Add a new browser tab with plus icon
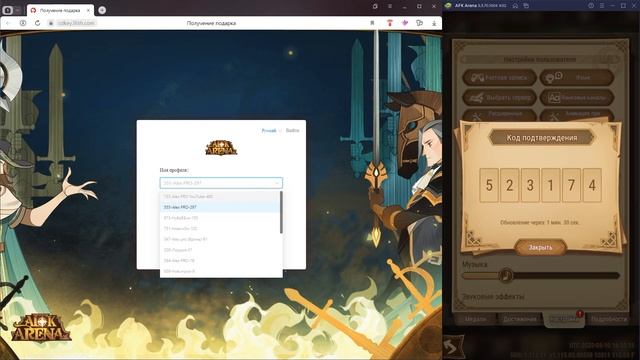The image size is (640, 360). click(x=102, y=10)
